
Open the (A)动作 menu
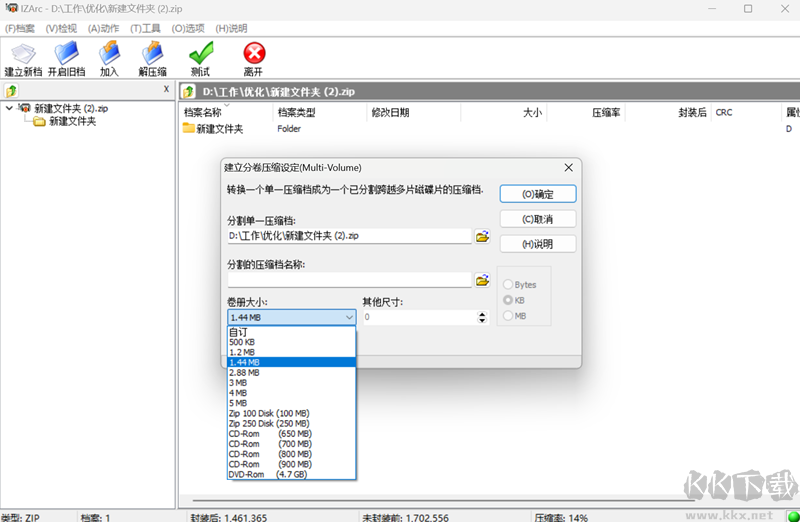coord(103,29)
